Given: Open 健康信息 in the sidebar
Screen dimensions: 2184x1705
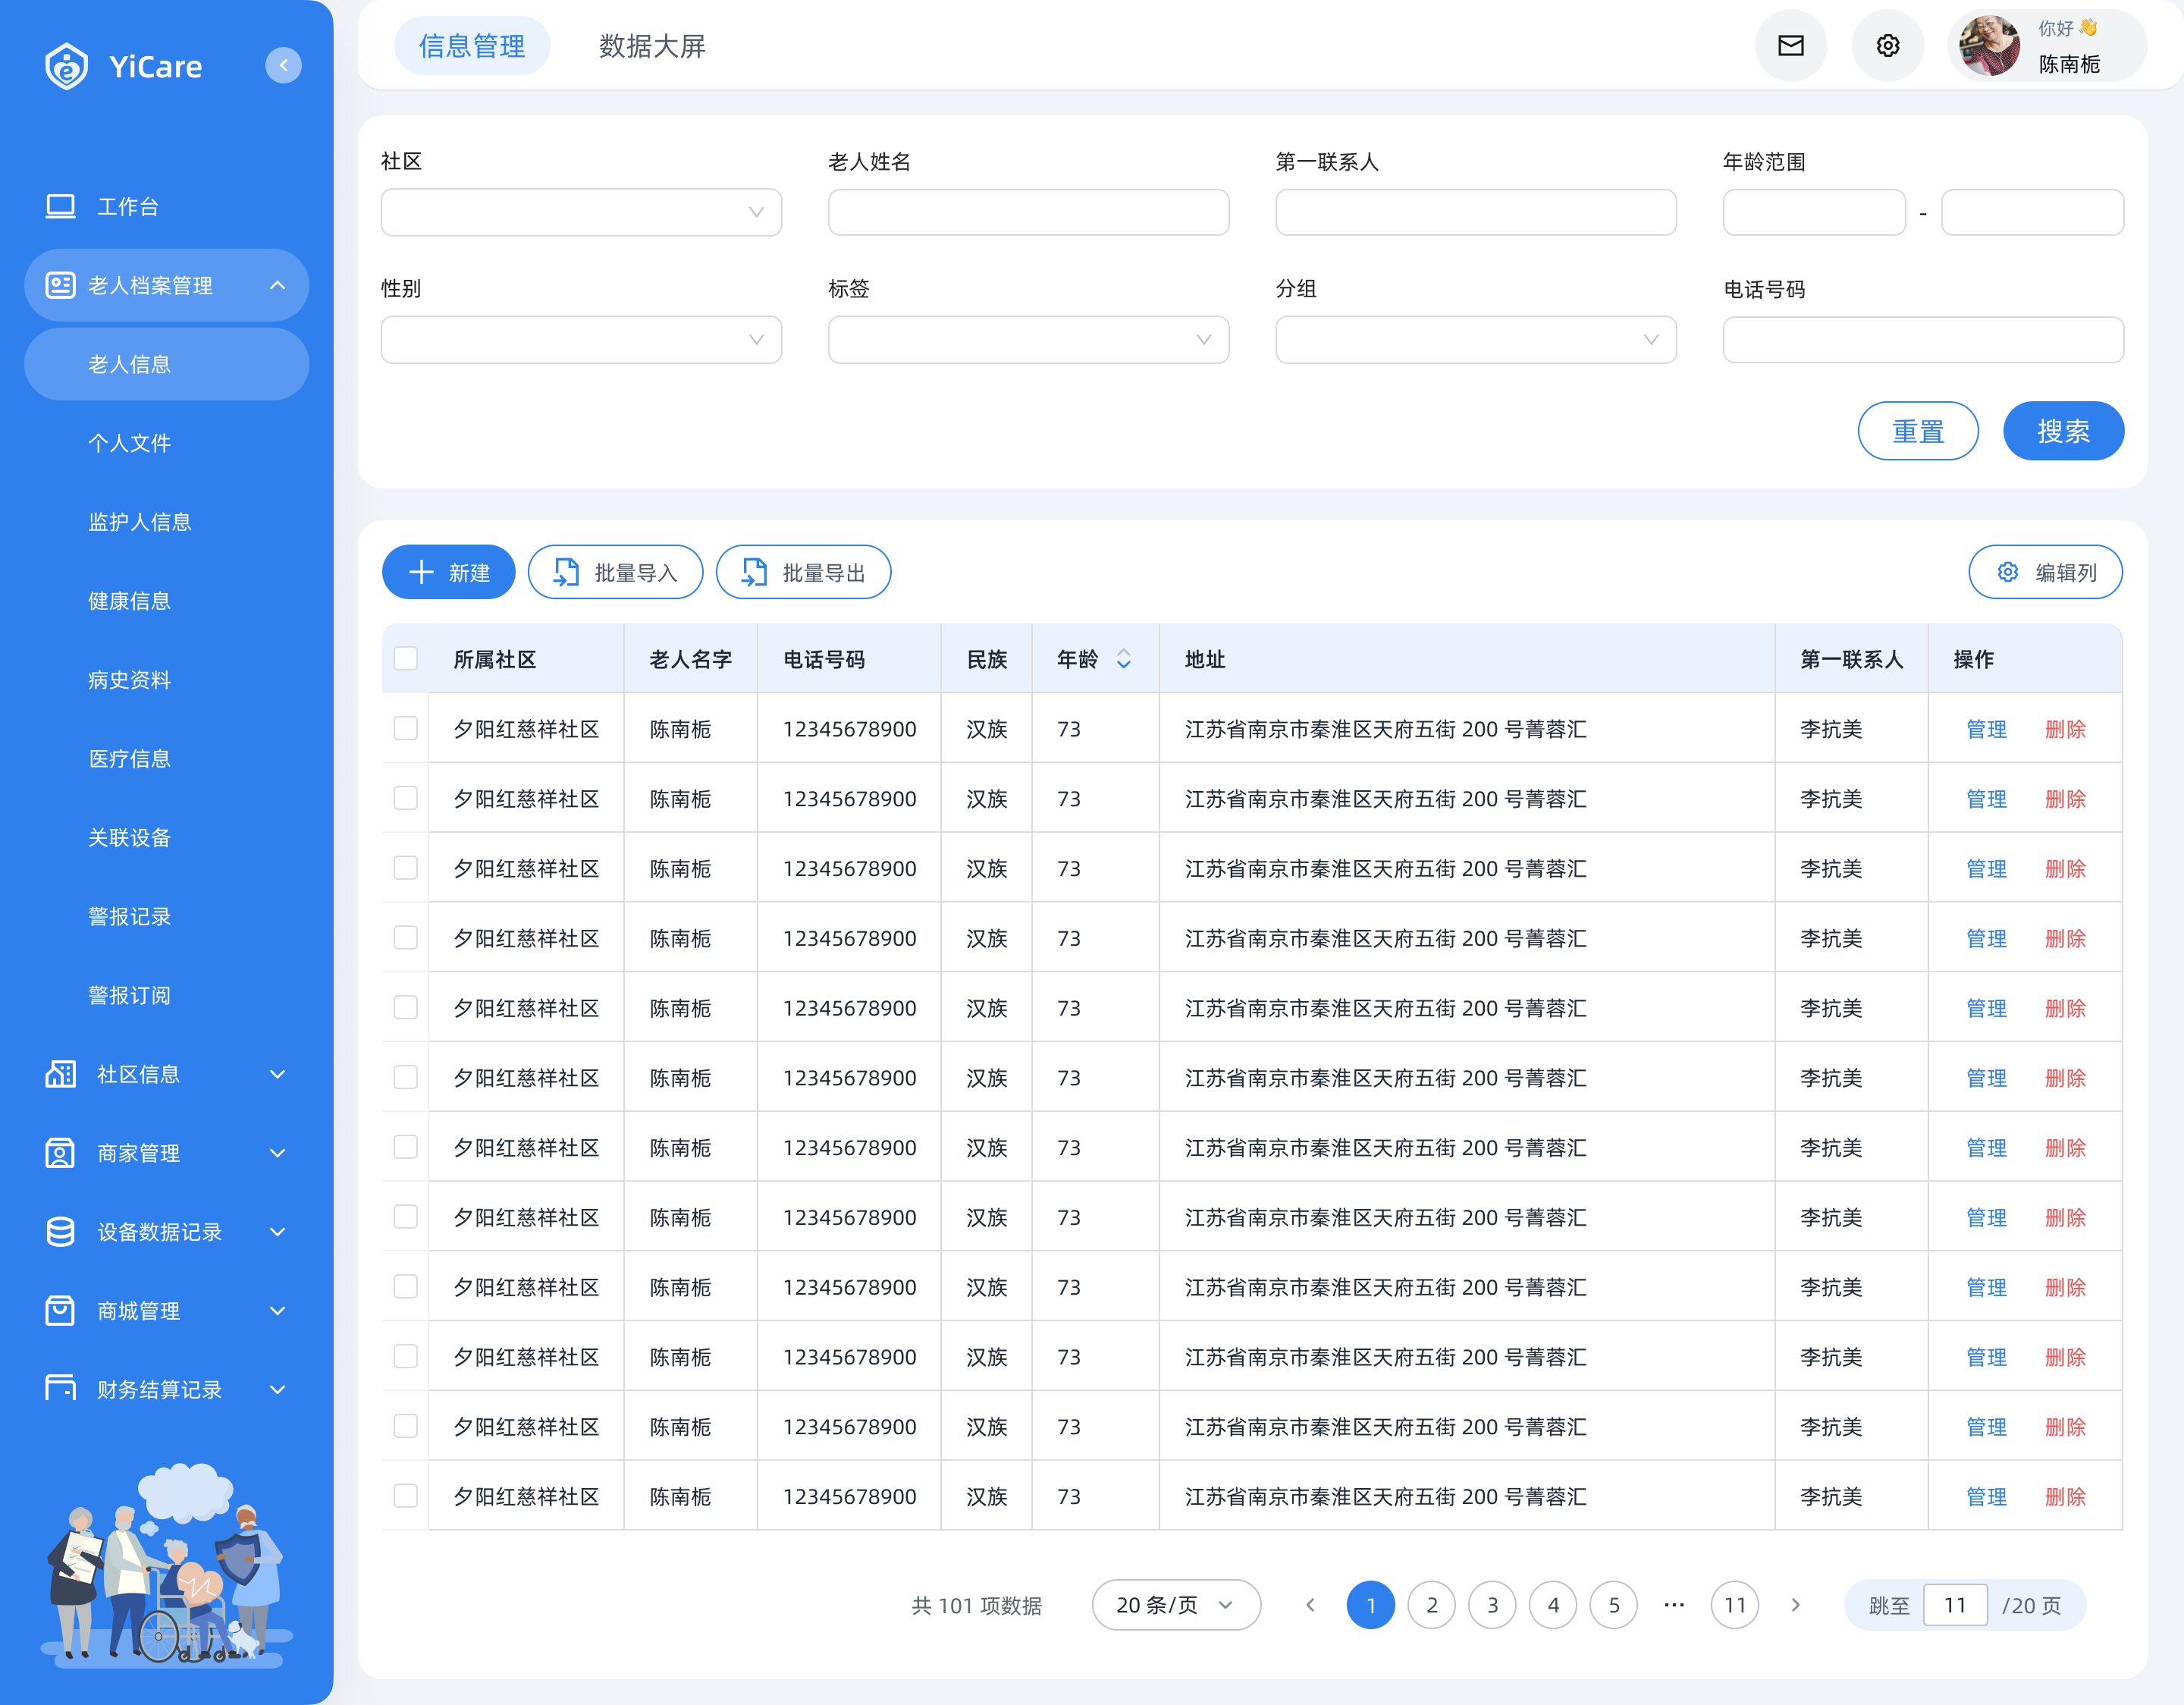Looking at the screenshot, I should [130, 601].
